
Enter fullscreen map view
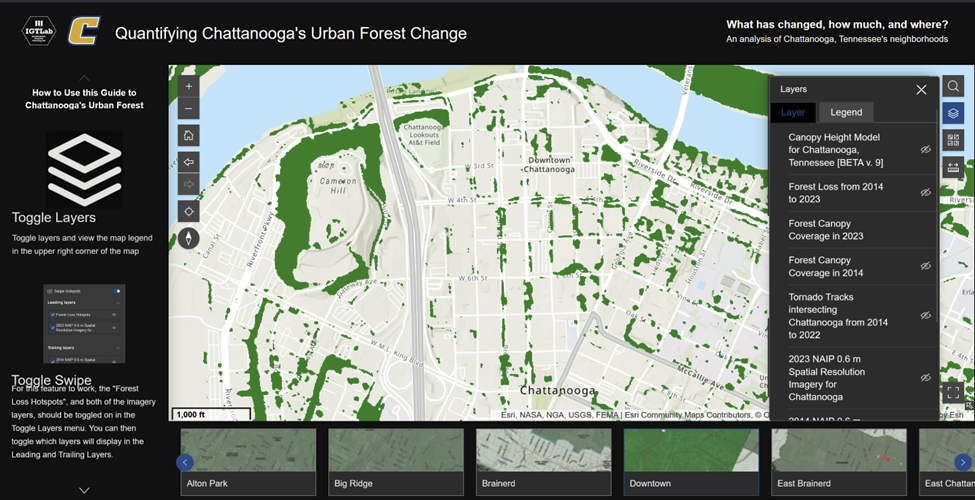953,392
